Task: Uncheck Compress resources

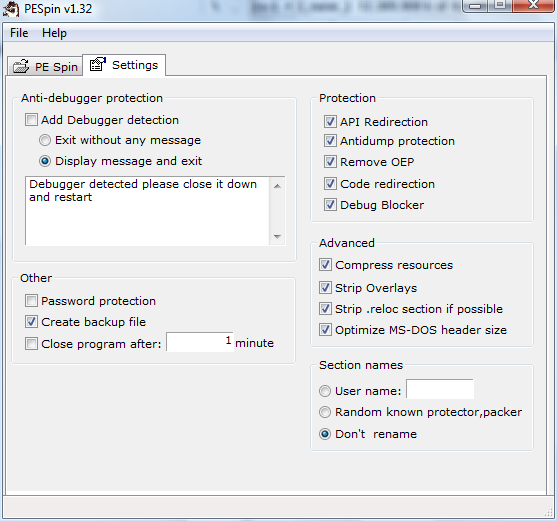Action: (x=325, y=265)
